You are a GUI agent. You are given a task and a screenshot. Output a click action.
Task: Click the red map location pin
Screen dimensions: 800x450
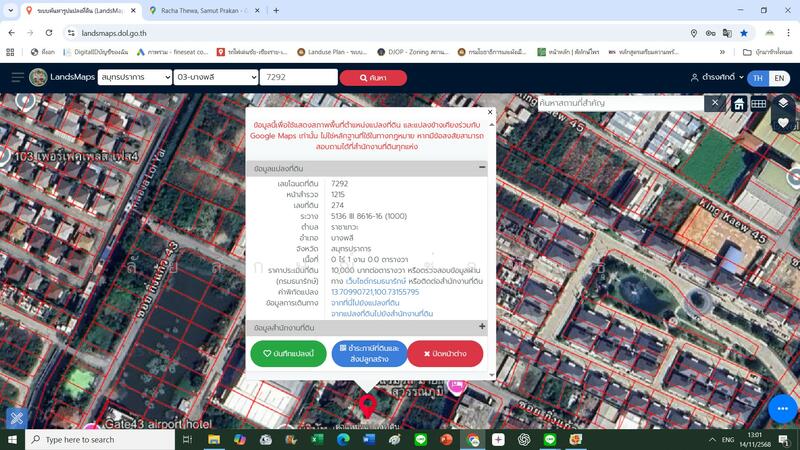point(367,405)
